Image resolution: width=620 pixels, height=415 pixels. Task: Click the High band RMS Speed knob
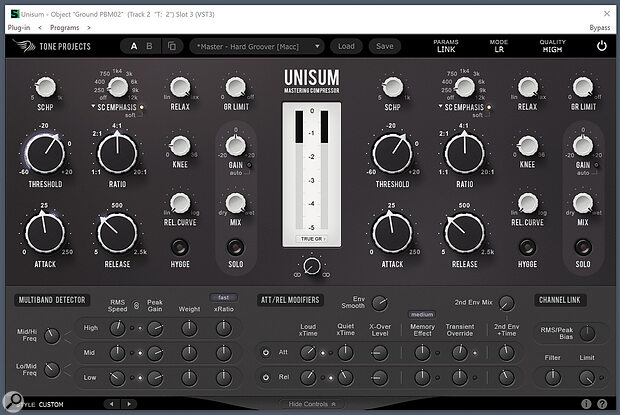click(117, 328)
